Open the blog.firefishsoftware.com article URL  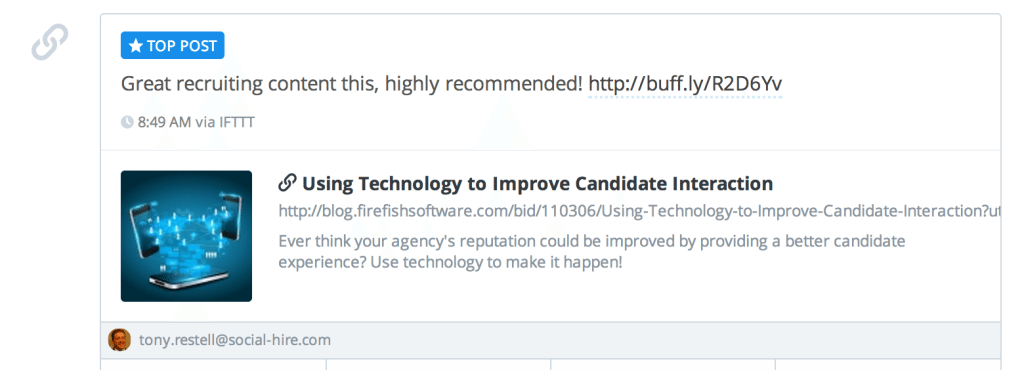(639, 211)
